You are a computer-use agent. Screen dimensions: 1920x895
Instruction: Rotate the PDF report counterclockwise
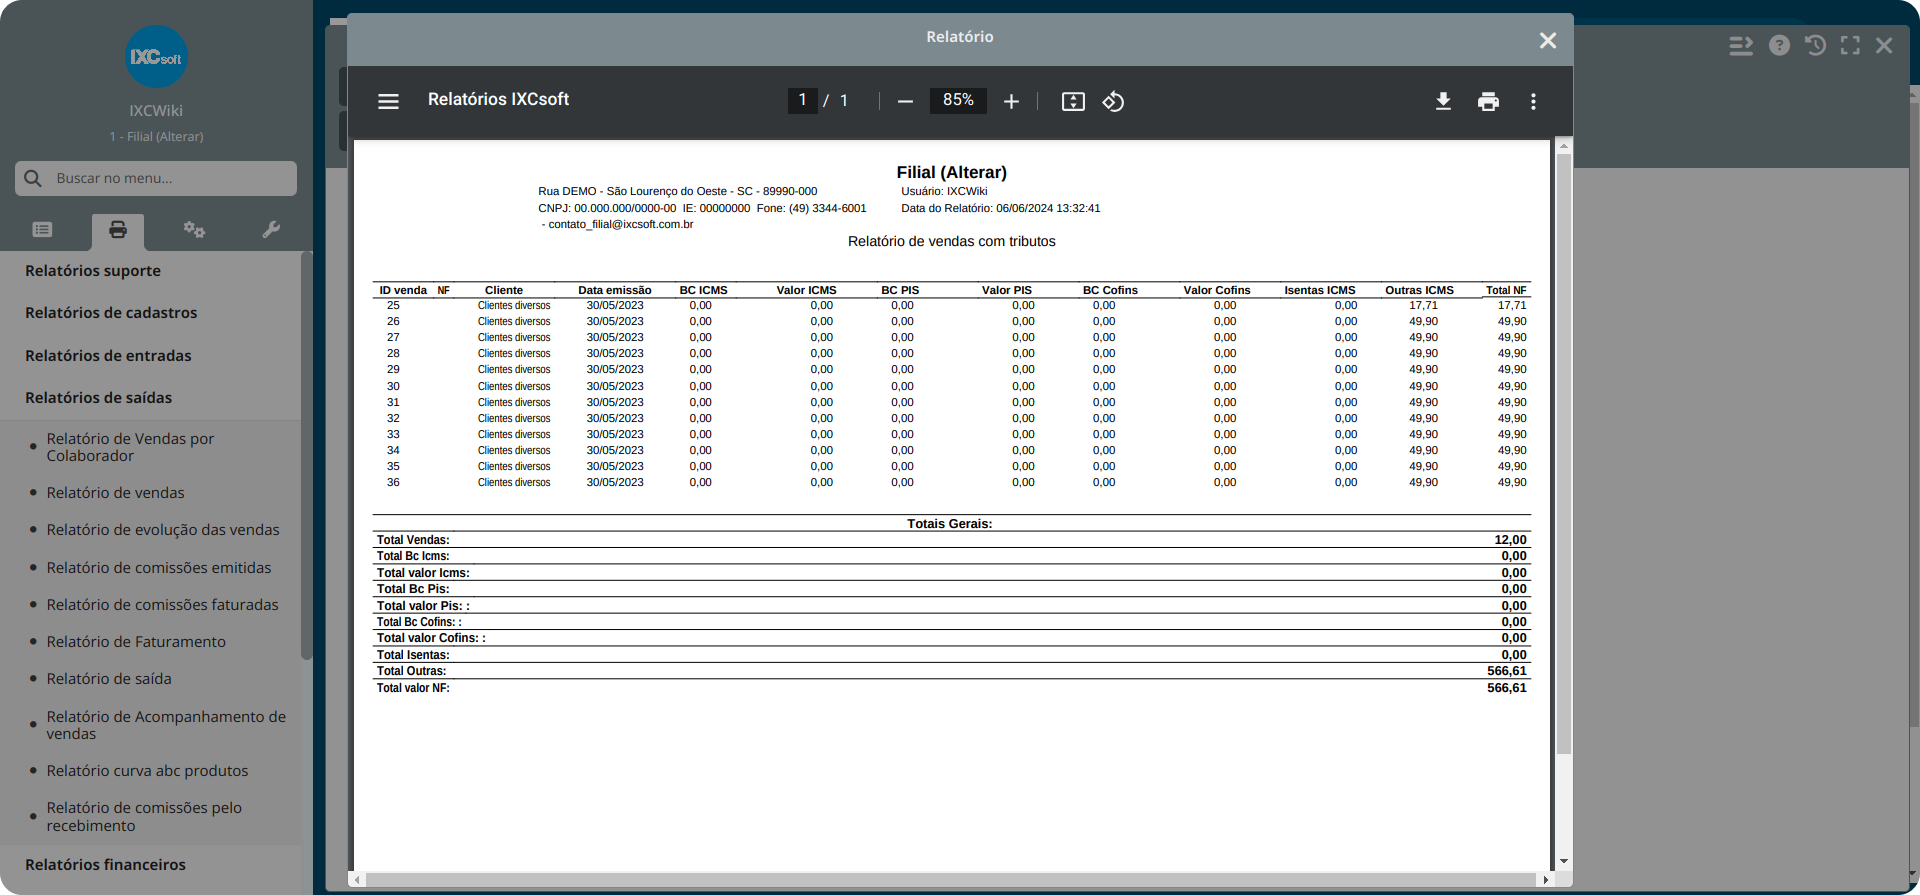[x=1113, y=101]
